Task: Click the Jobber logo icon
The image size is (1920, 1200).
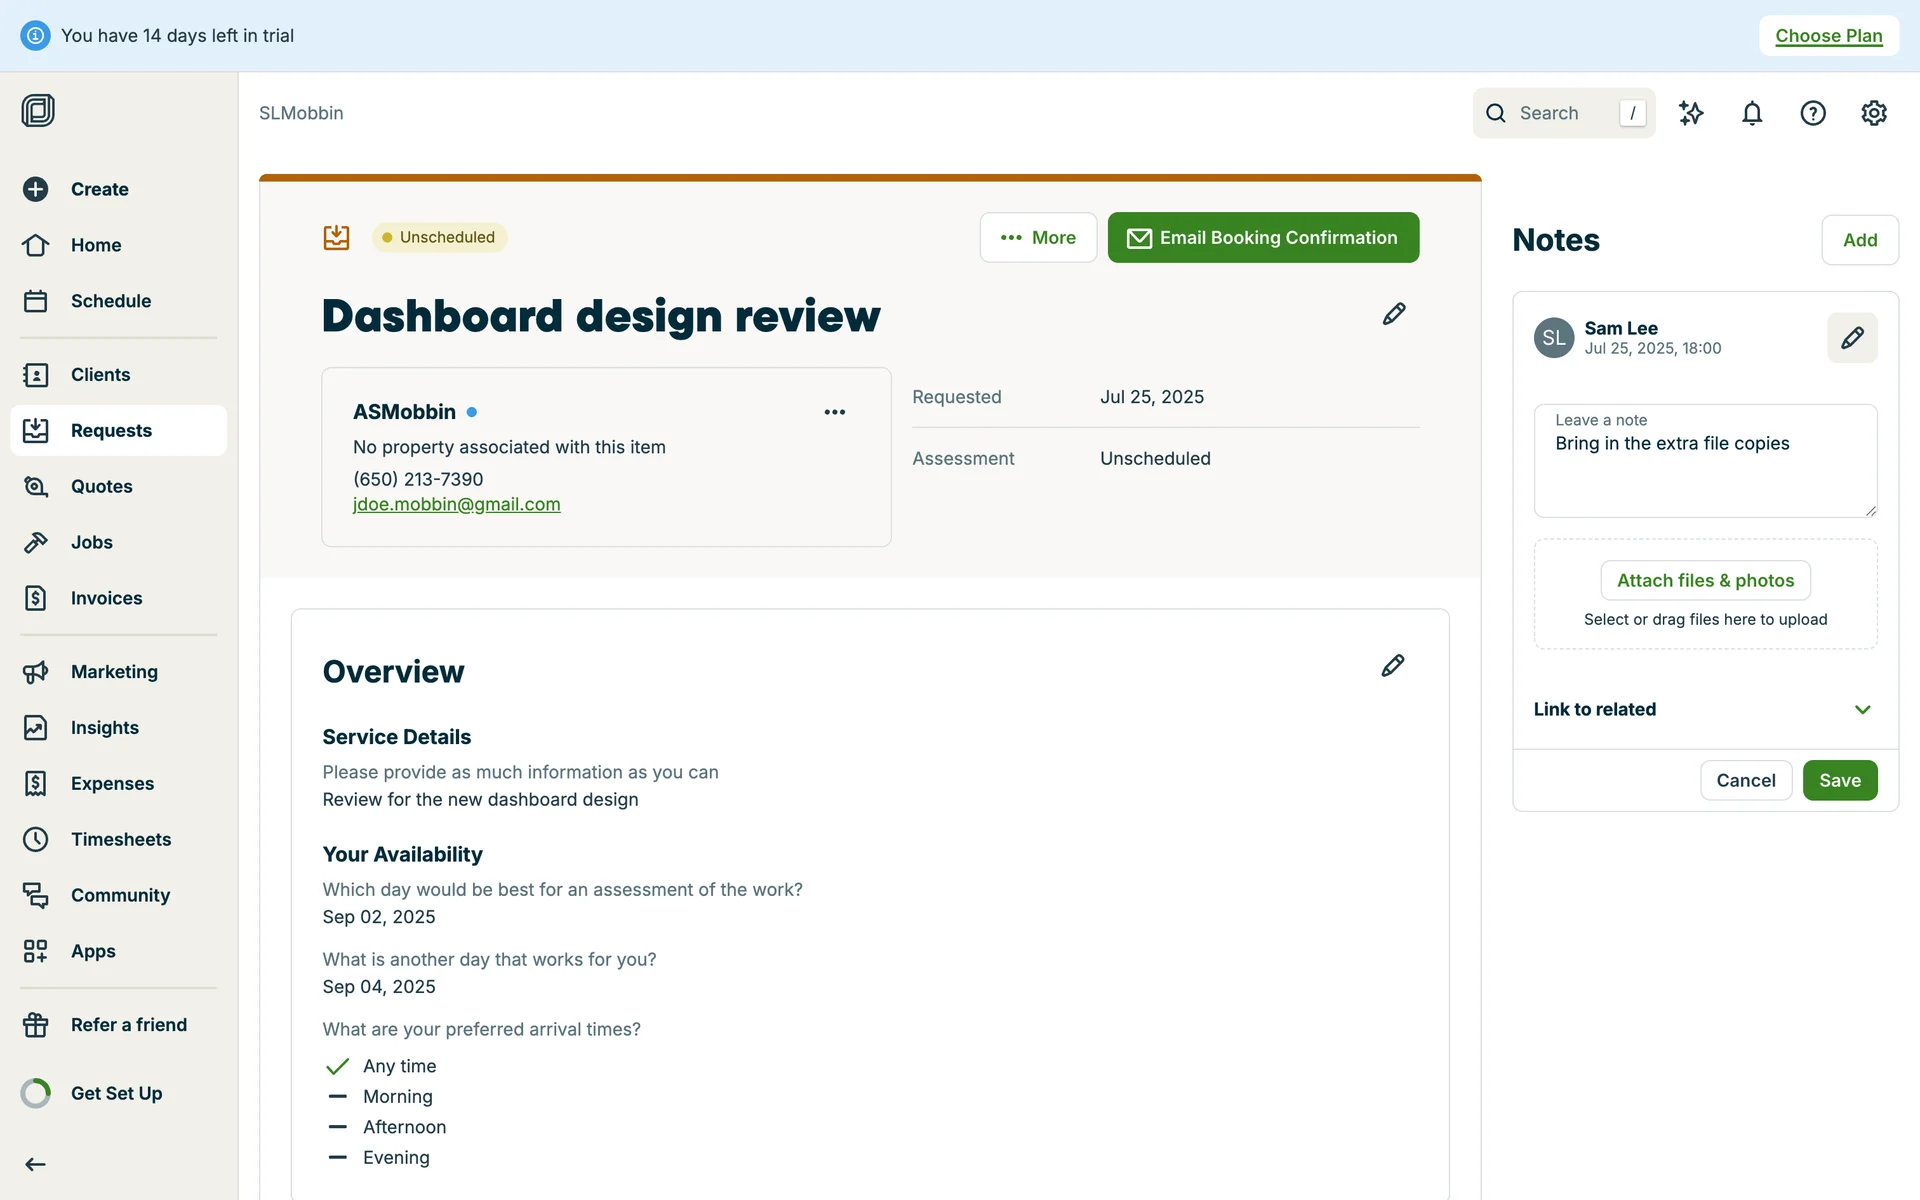Action: pos(38,110)
